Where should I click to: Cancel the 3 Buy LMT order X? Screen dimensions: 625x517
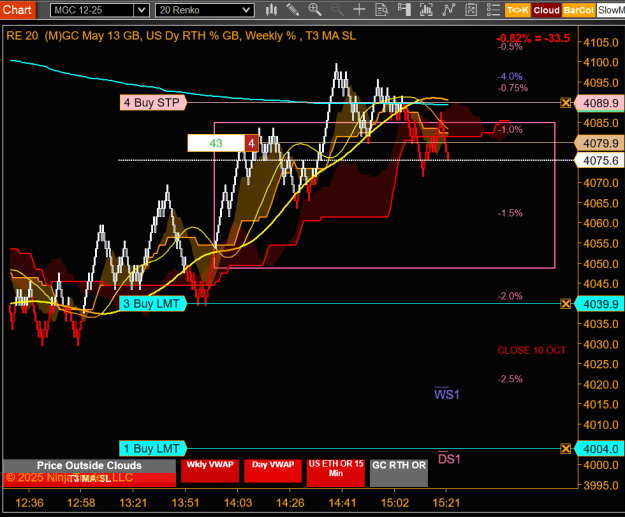coord(565,304)
